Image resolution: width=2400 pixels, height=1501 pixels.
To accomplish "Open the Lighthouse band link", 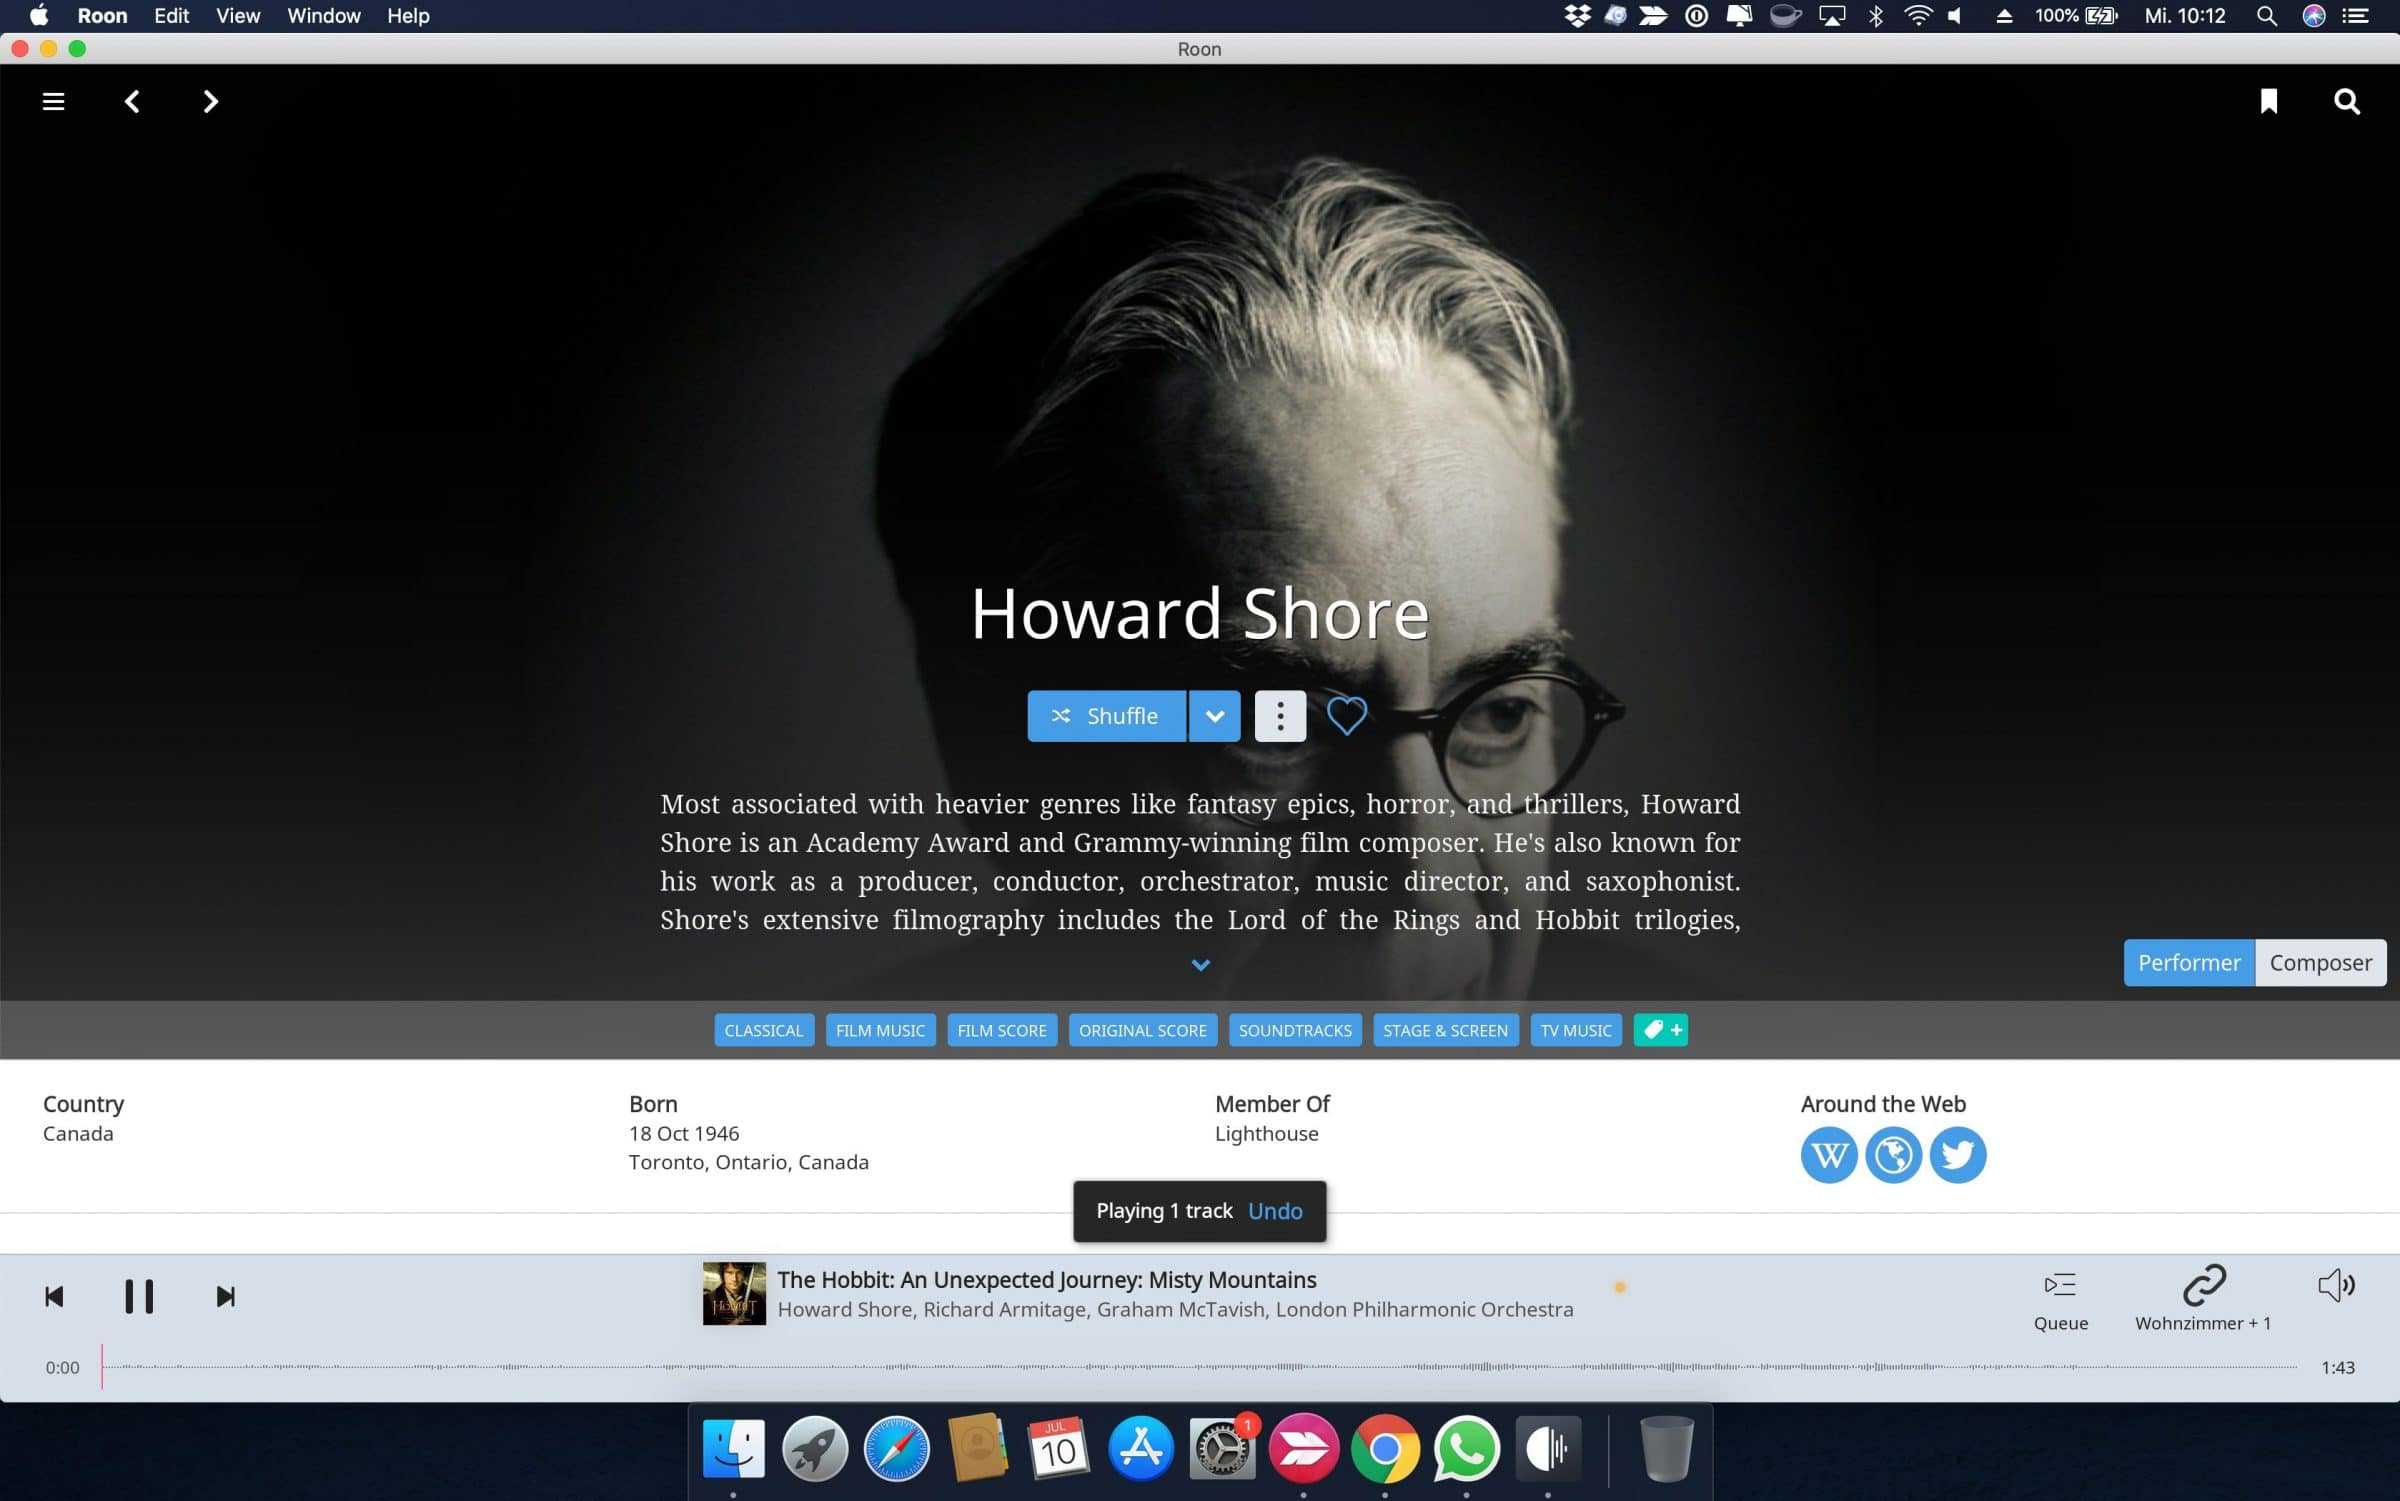I will 1266,1133.
